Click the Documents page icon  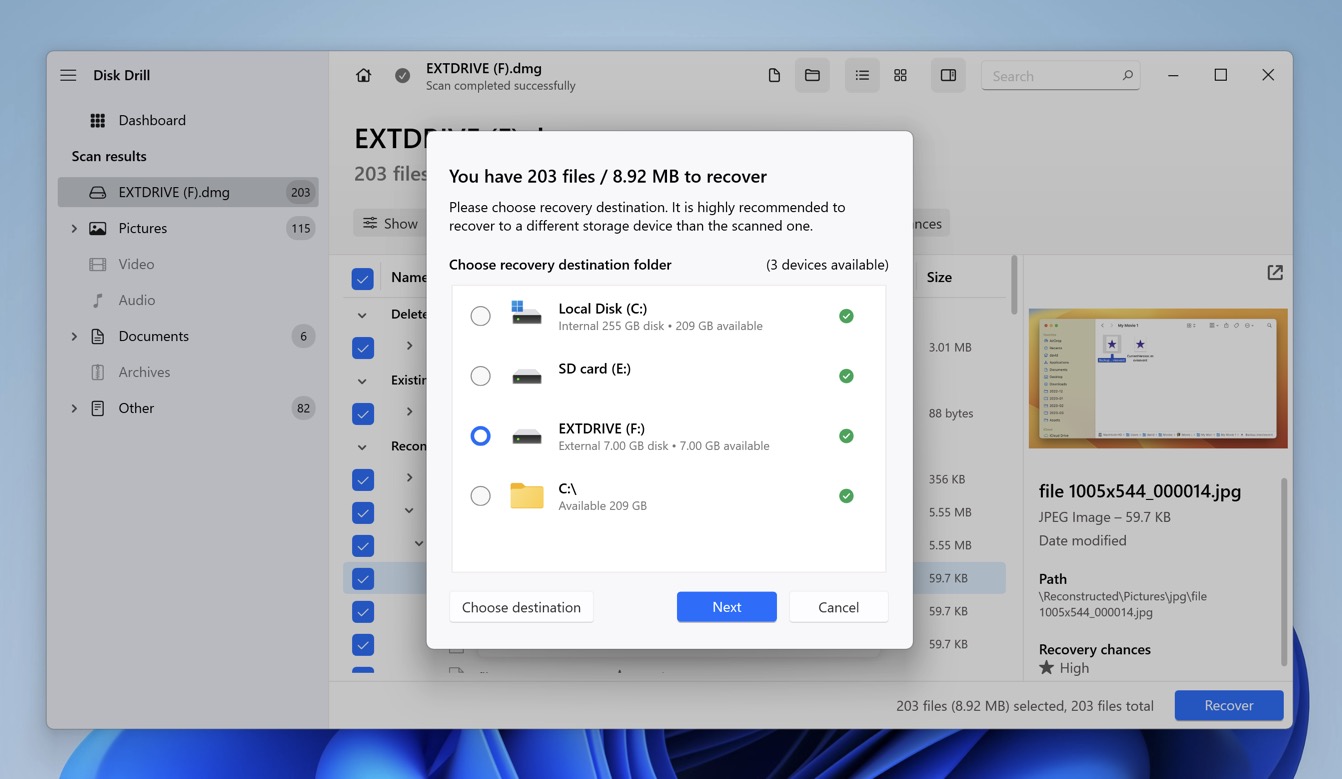point(97,336)
